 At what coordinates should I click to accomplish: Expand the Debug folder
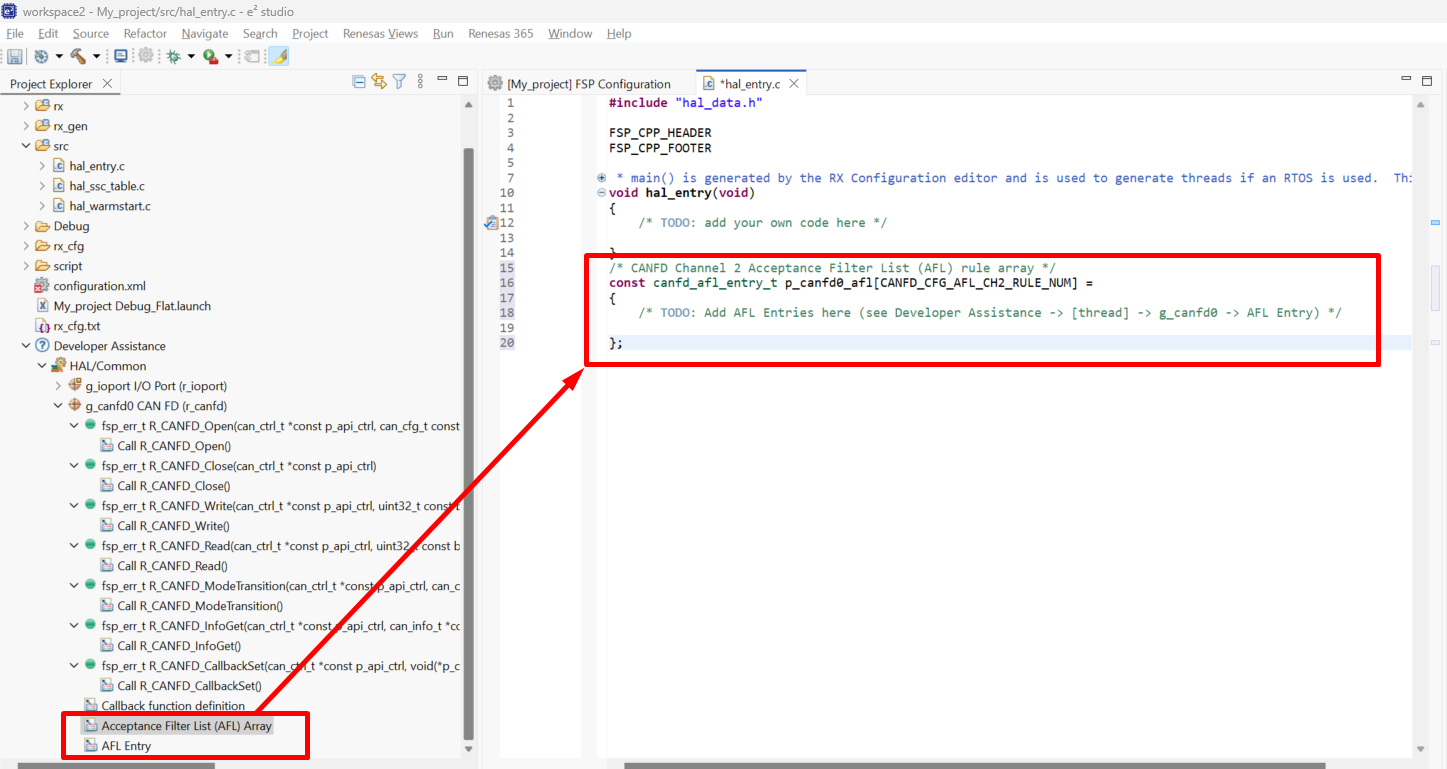coord(26,226)
